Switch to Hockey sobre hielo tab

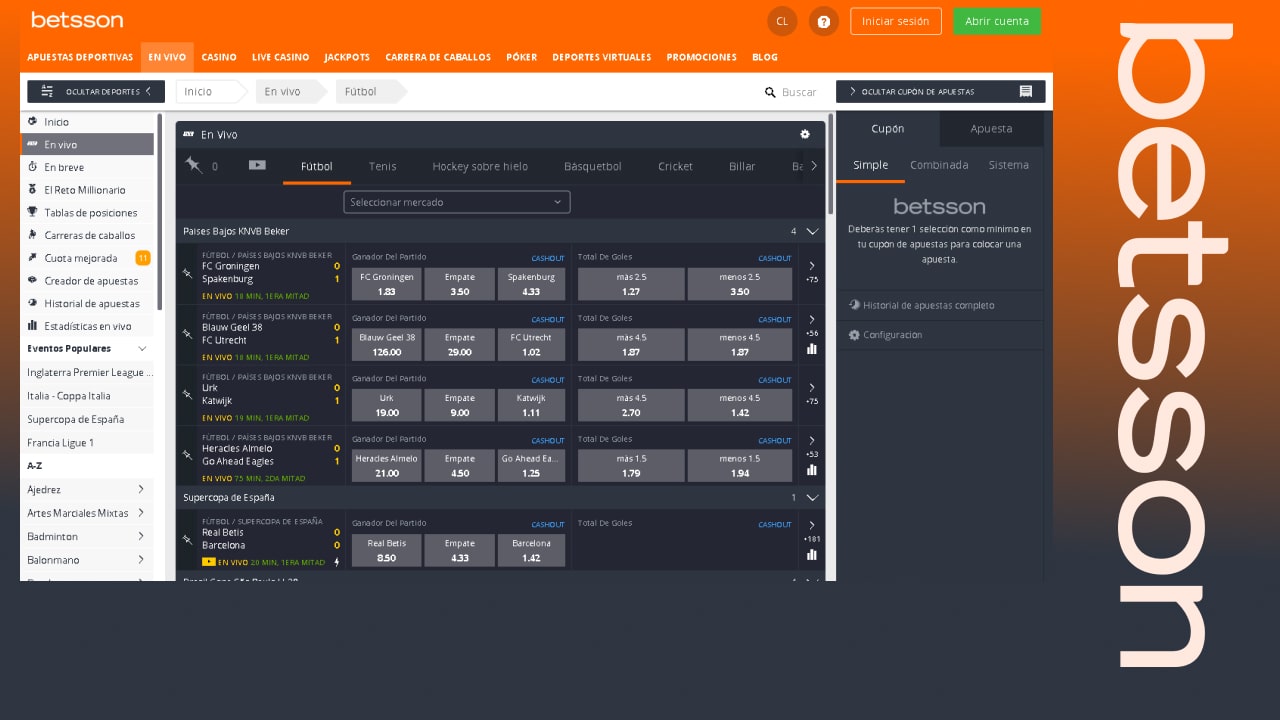(480, 166)
